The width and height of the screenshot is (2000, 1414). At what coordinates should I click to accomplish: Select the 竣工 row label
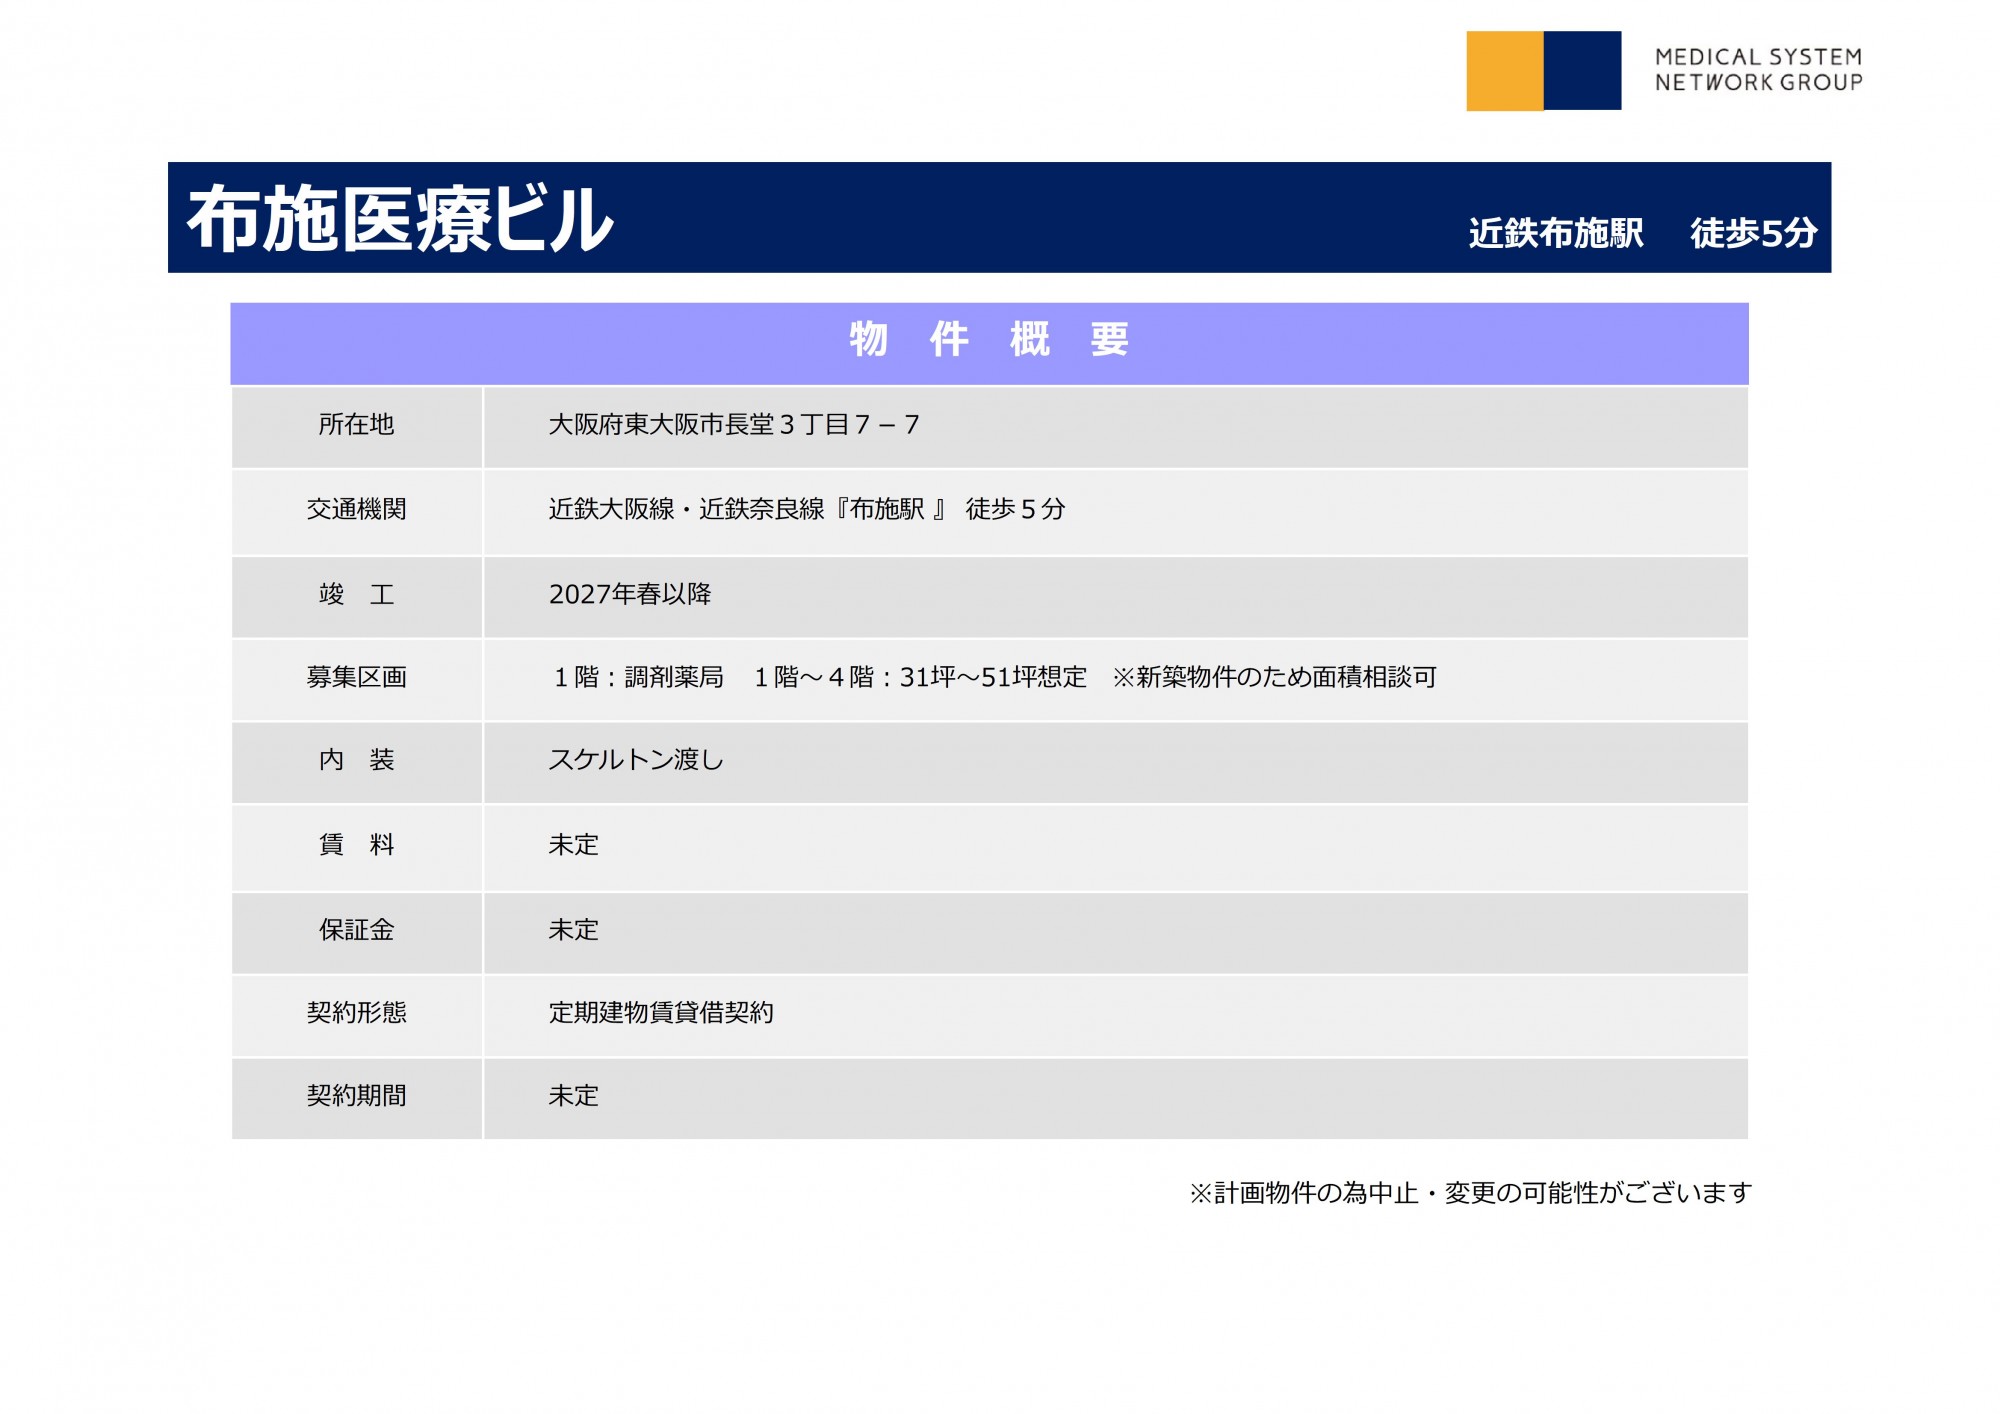click(x=356, y=595)
